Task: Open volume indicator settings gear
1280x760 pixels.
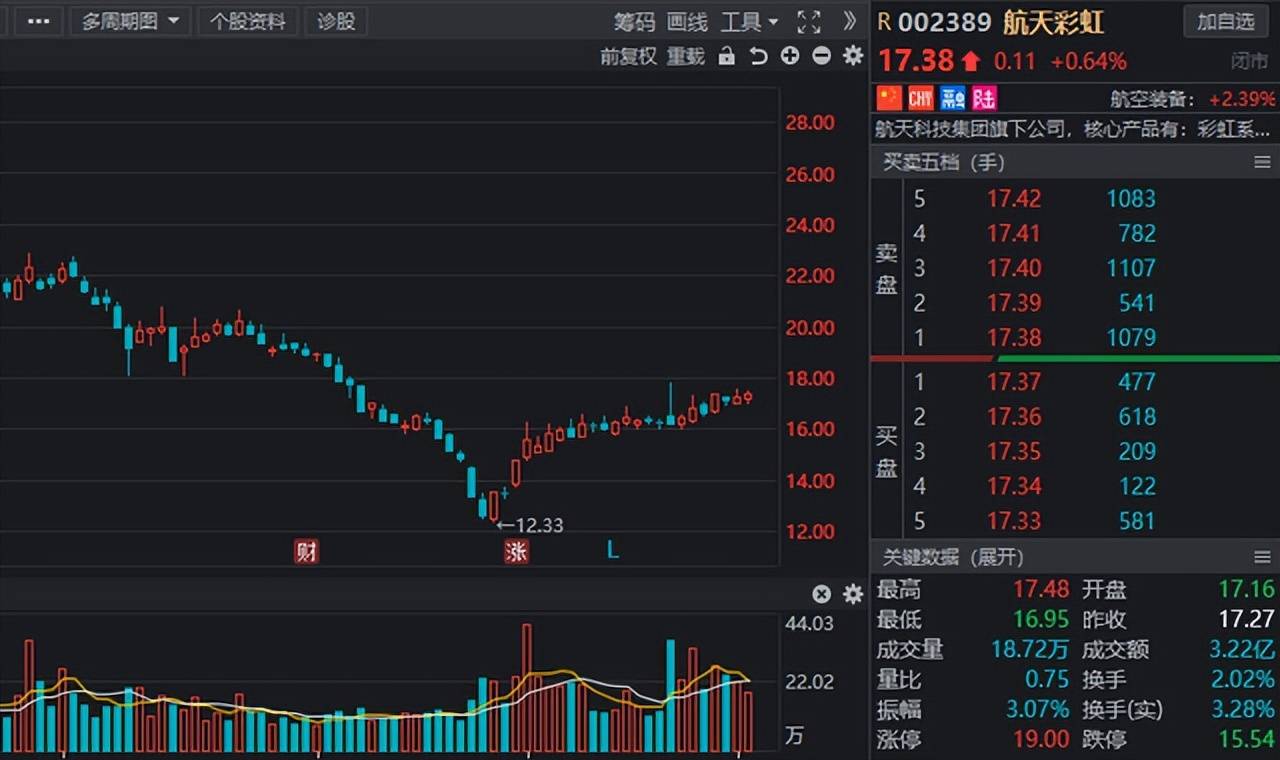Action: point(853,595)
